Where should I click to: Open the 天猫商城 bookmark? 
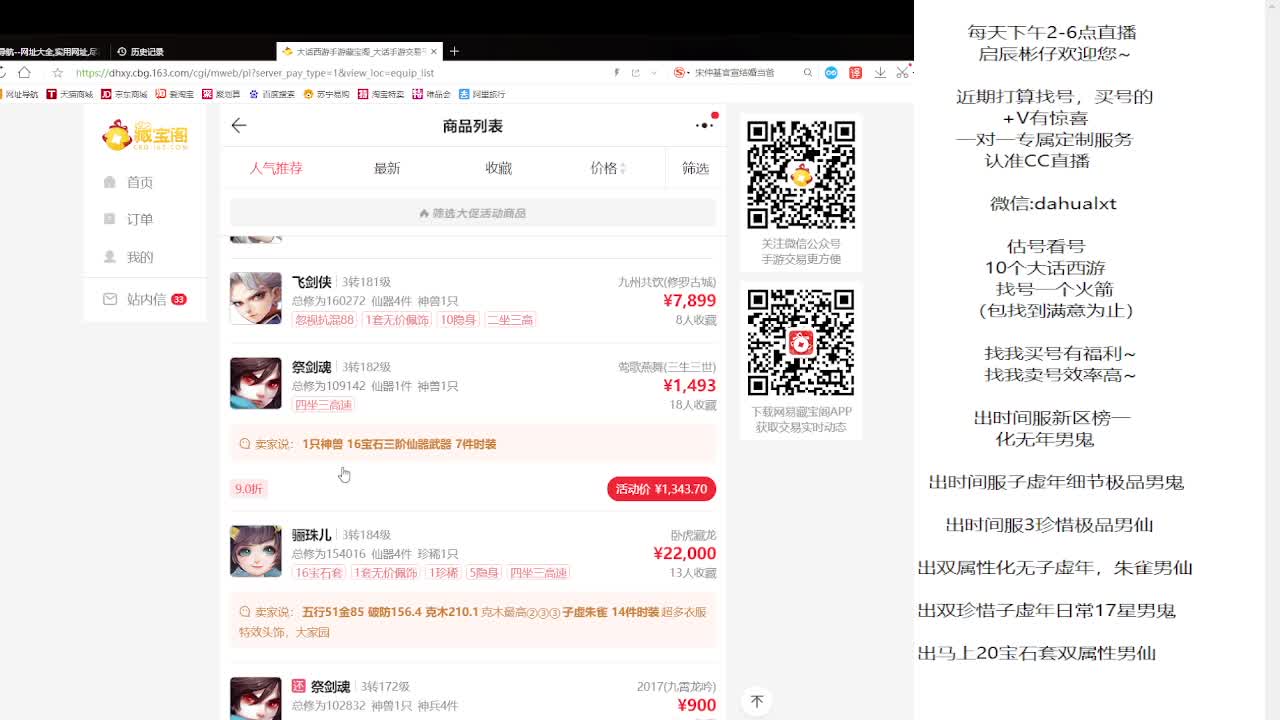pos(70,94)
